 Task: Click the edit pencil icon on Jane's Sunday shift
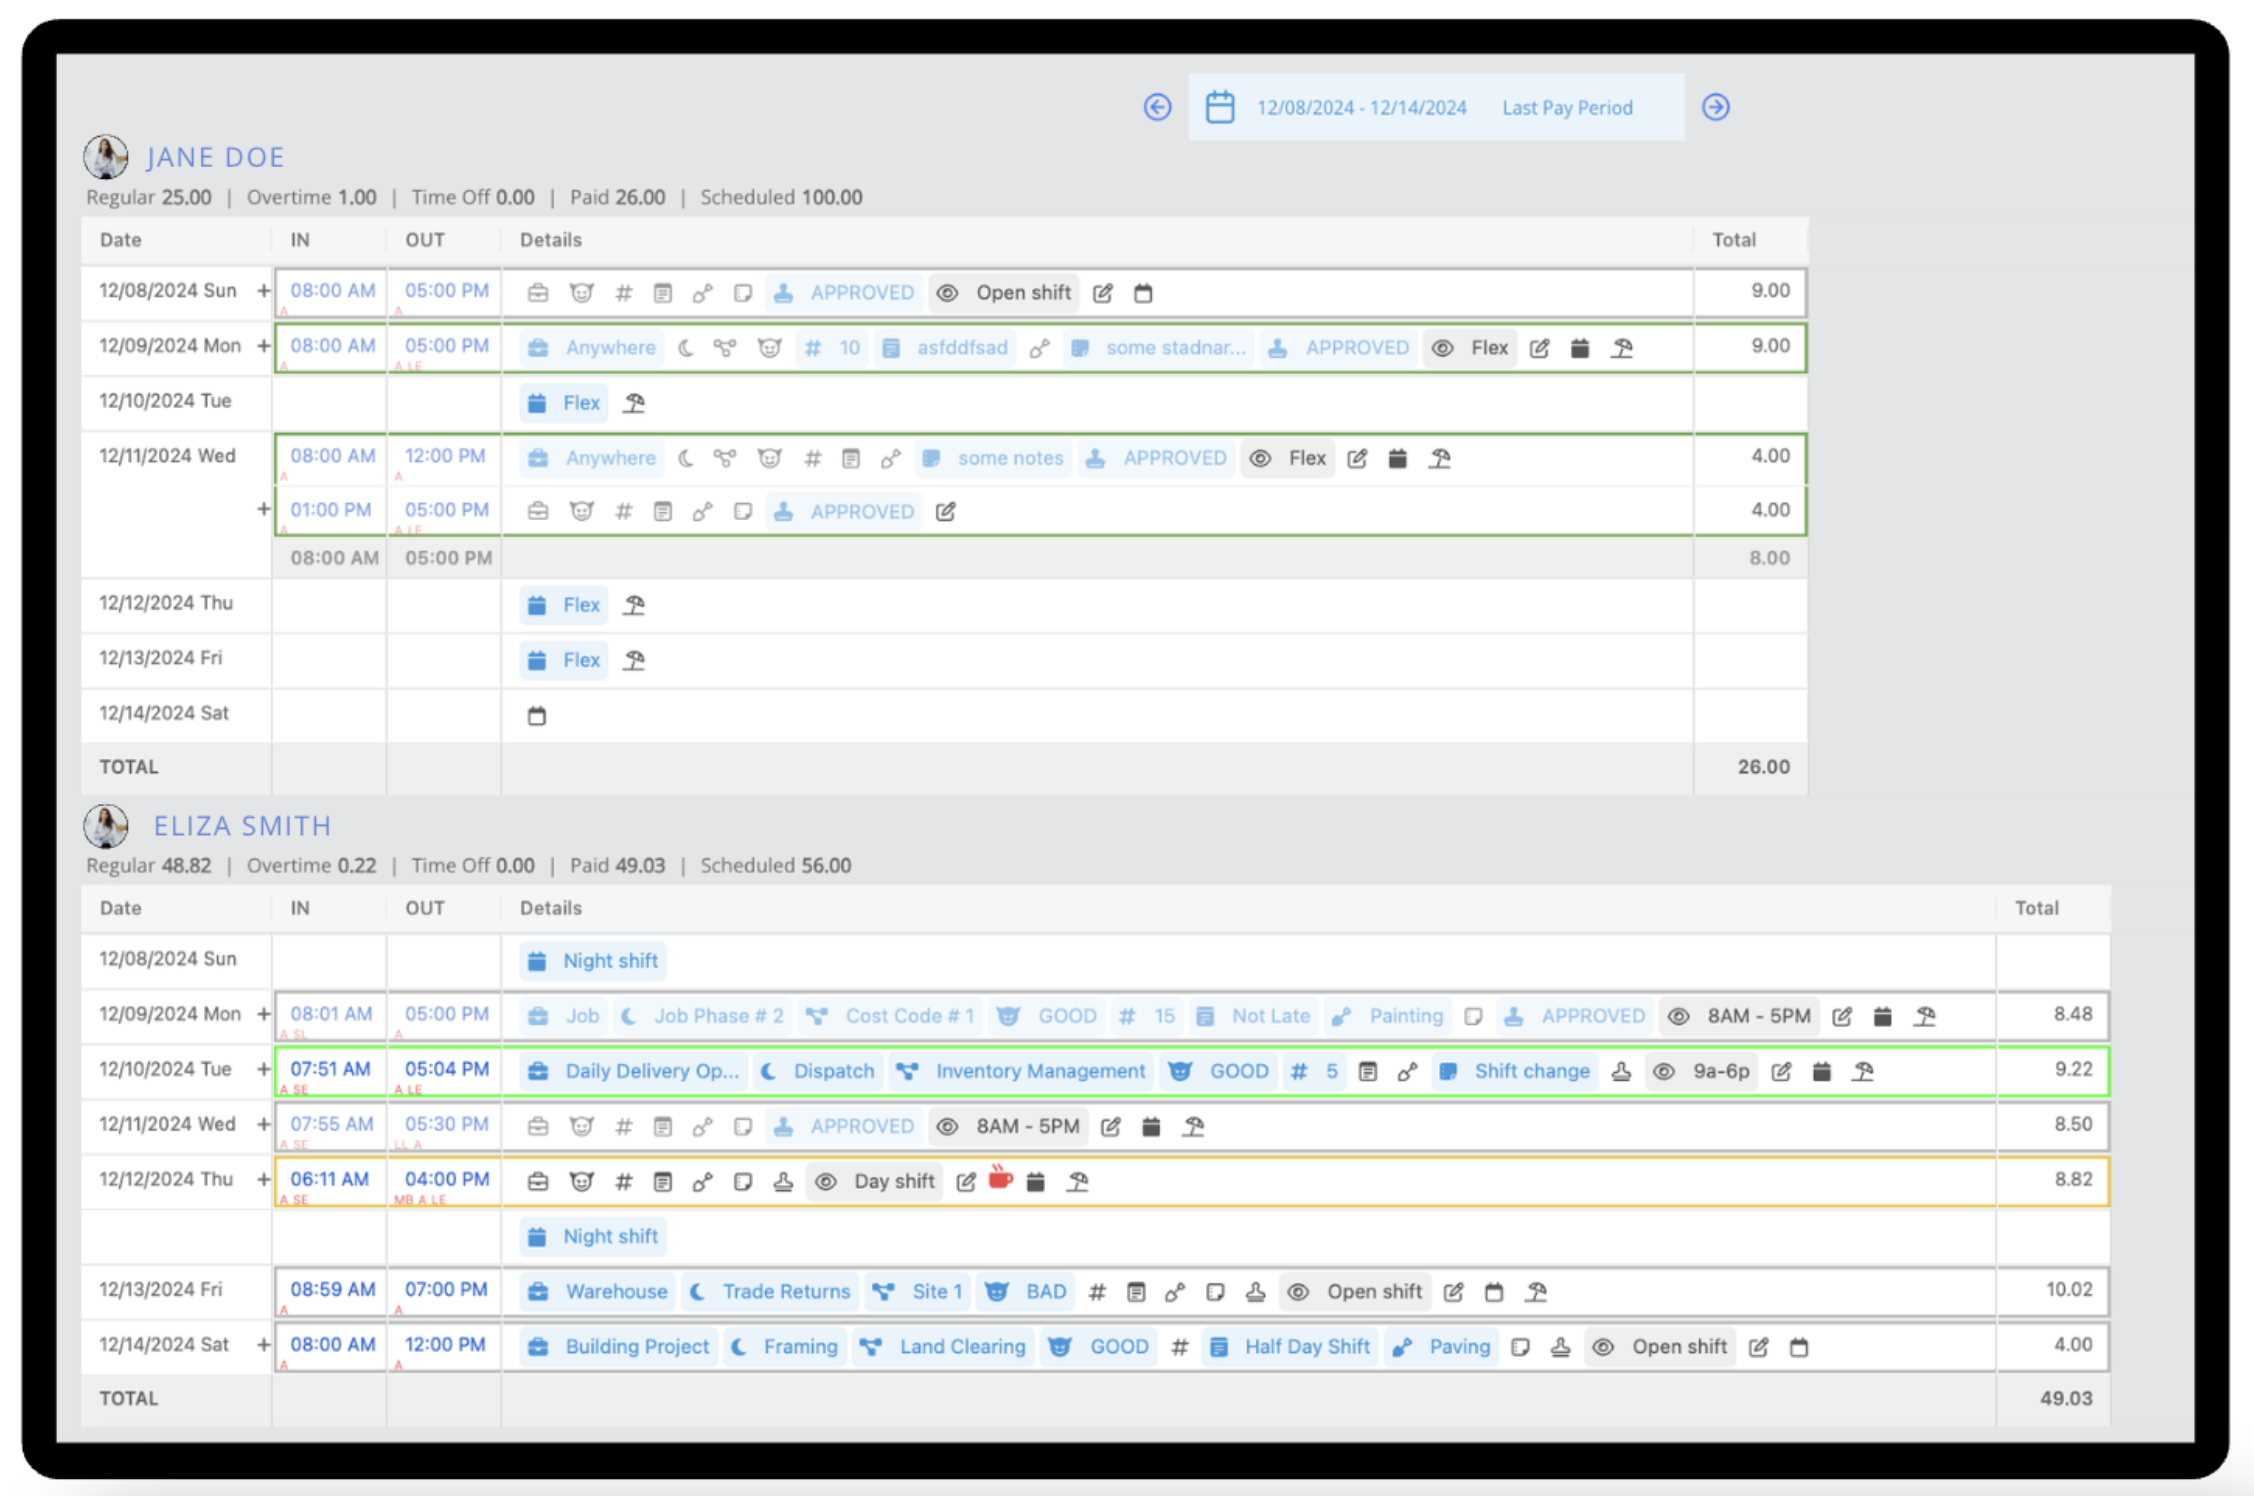tap(1103, 292)
